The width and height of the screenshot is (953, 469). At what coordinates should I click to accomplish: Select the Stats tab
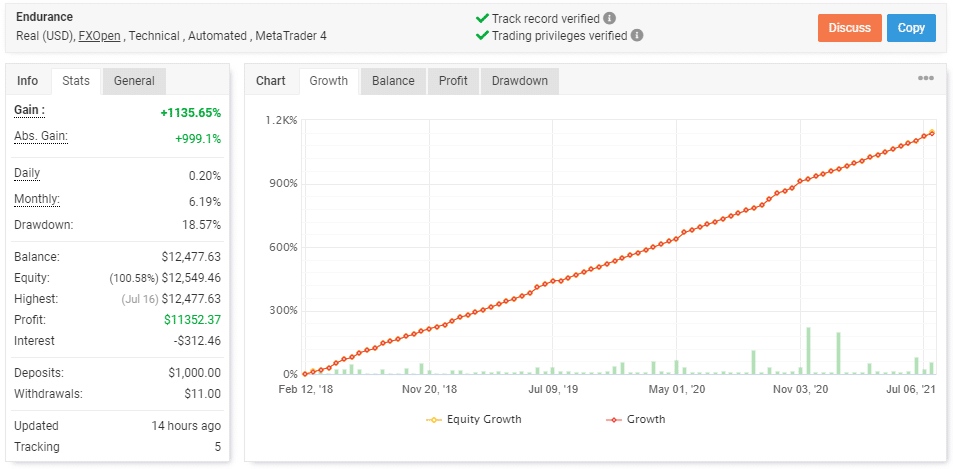77,81
